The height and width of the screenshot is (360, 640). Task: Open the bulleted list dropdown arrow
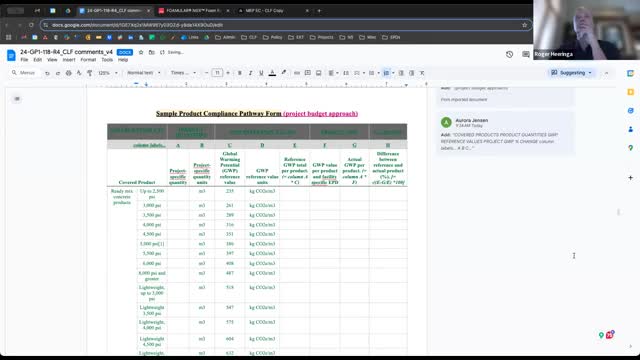pyautogui.click(x=378, y=73)
